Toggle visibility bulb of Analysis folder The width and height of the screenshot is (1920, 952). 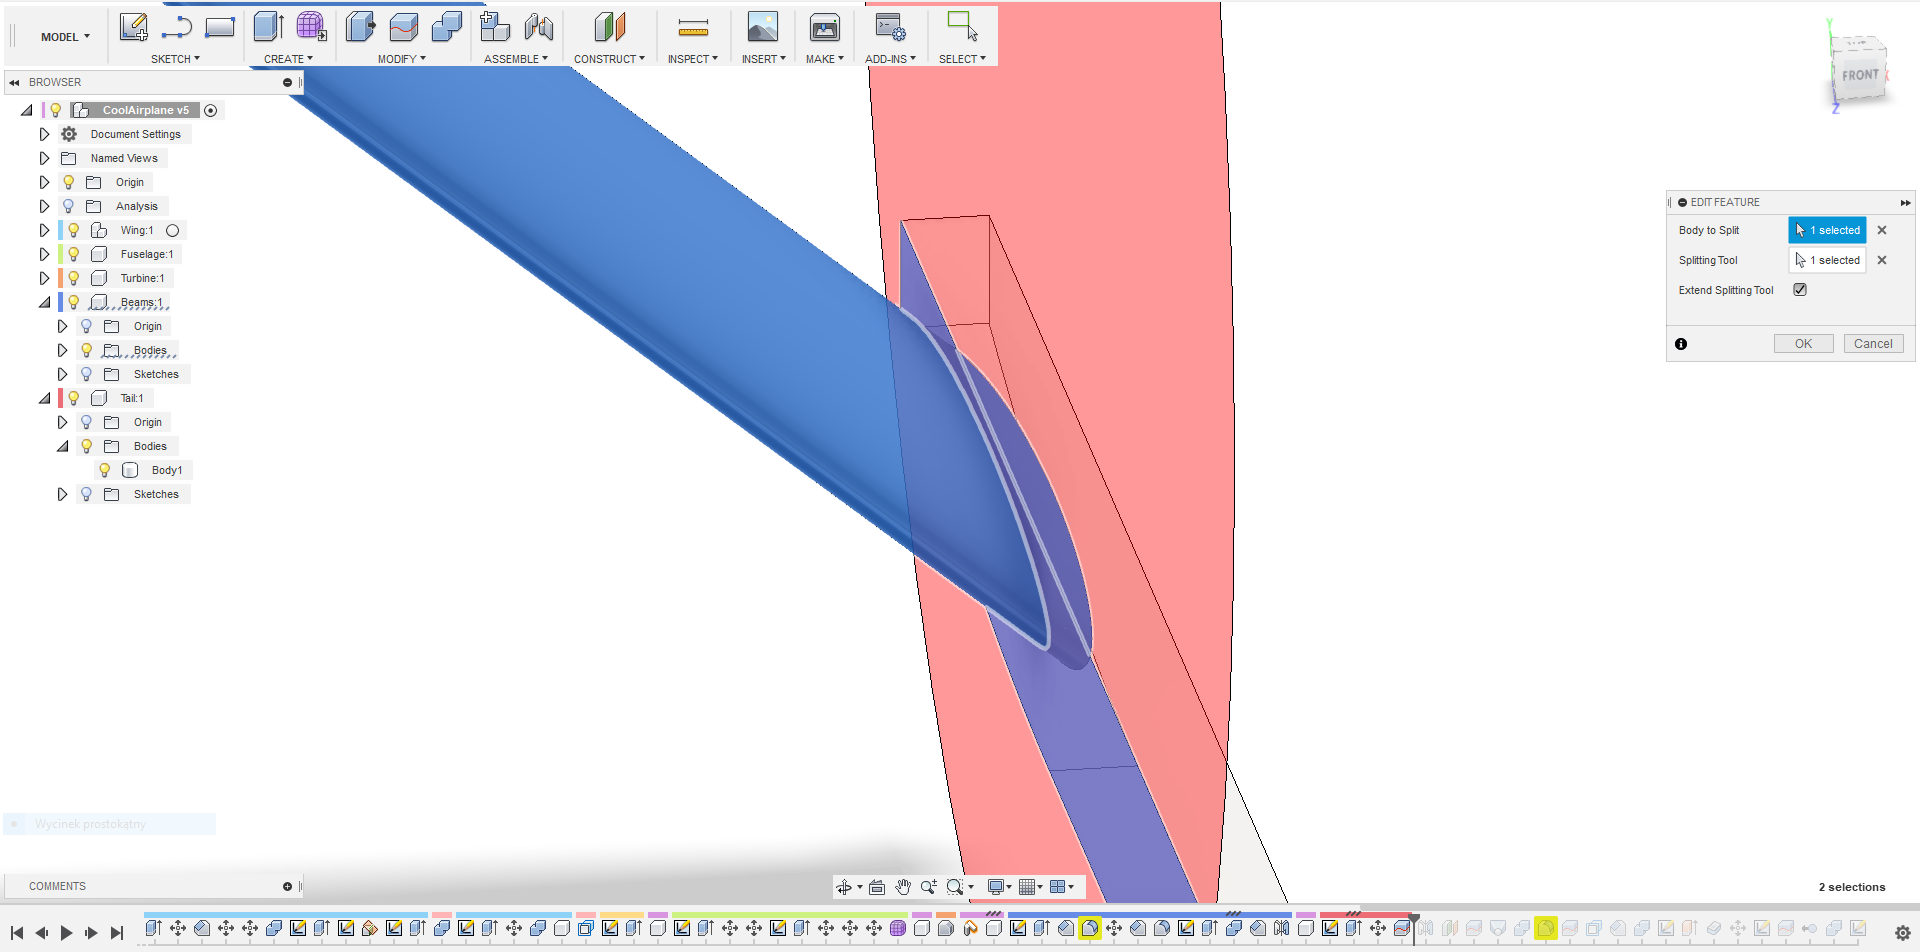69,206
